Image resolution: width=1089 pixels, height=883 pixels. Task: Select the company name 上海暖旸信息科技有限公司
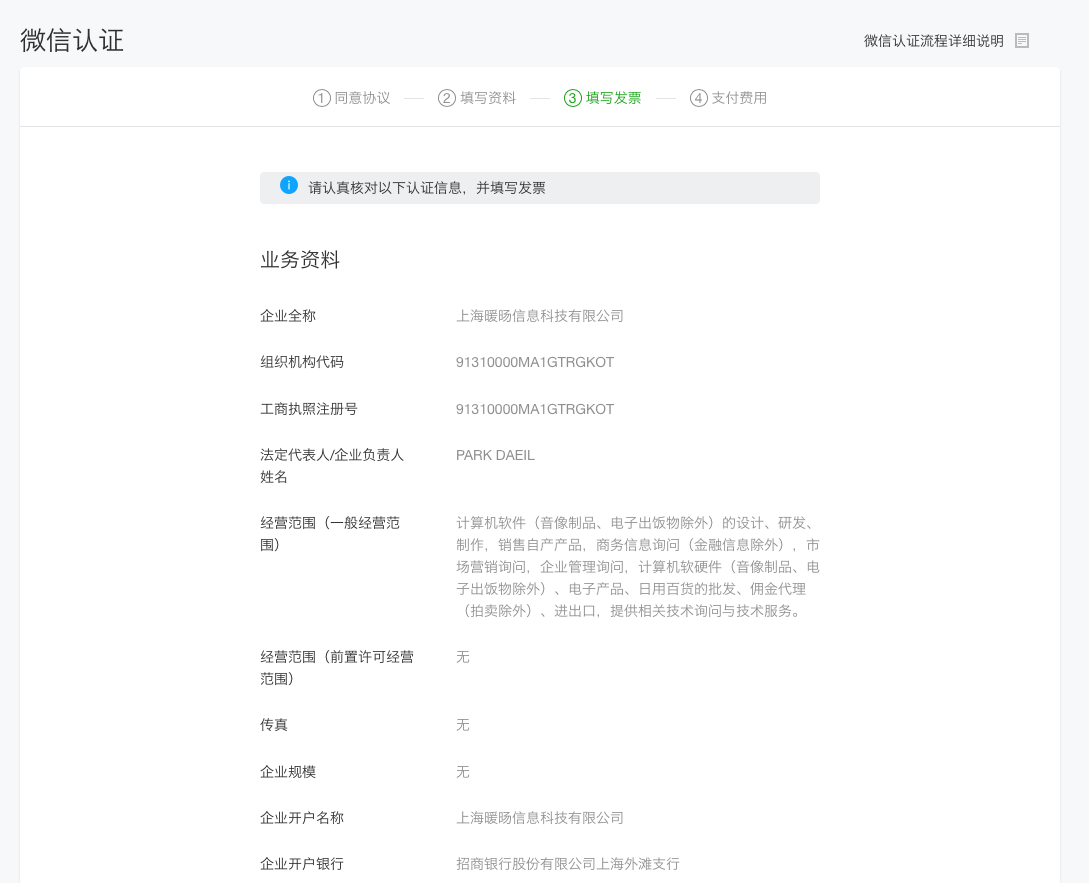click(538, 315)
